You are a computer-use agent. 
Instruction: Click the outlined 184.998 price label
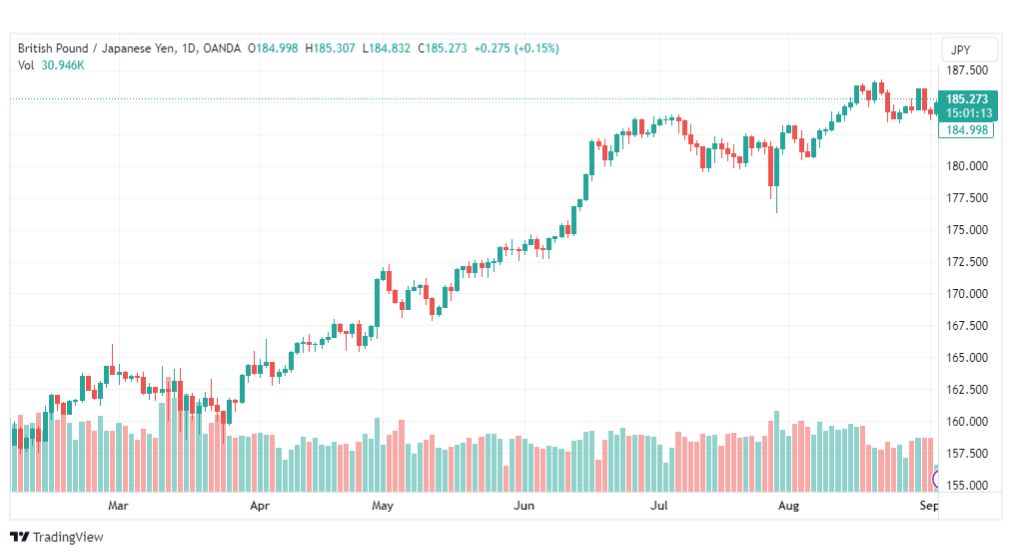(966, 130)
